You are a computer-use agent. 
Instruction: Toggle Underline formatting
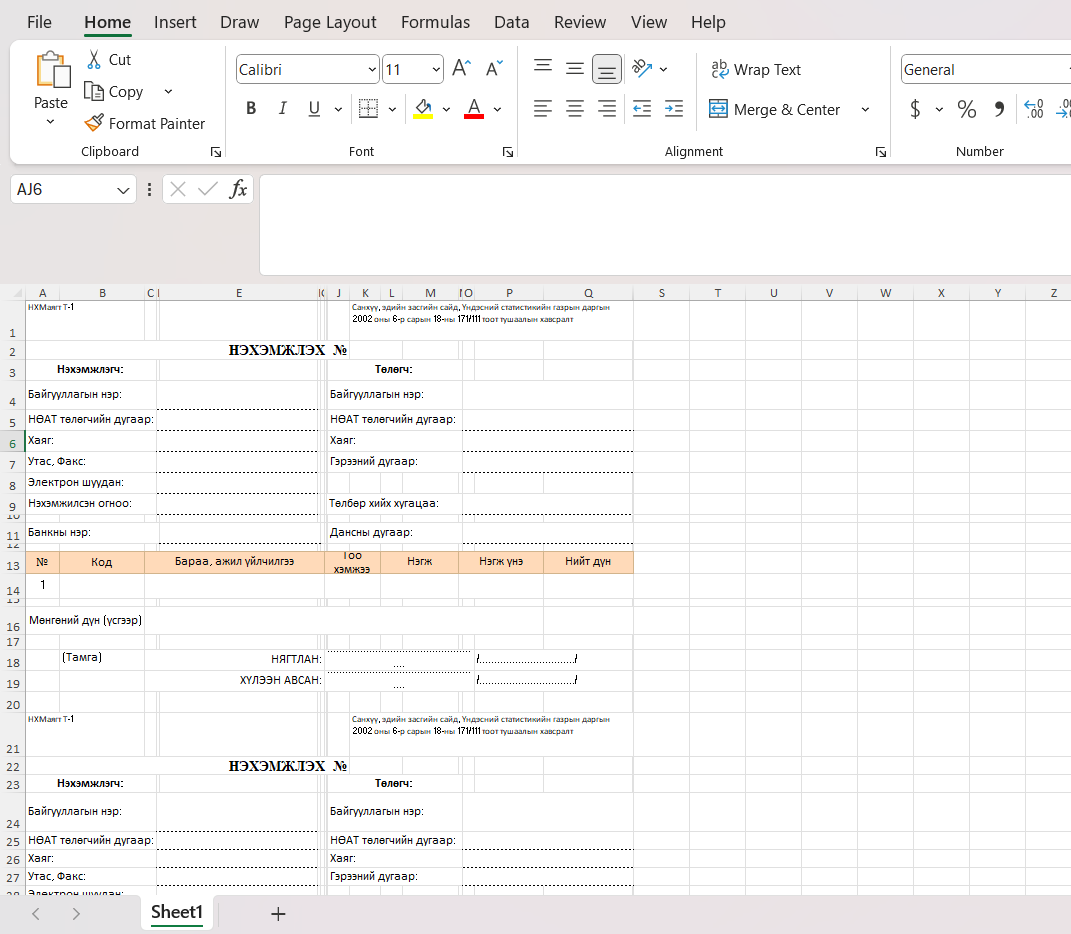[x=314, y=109]
